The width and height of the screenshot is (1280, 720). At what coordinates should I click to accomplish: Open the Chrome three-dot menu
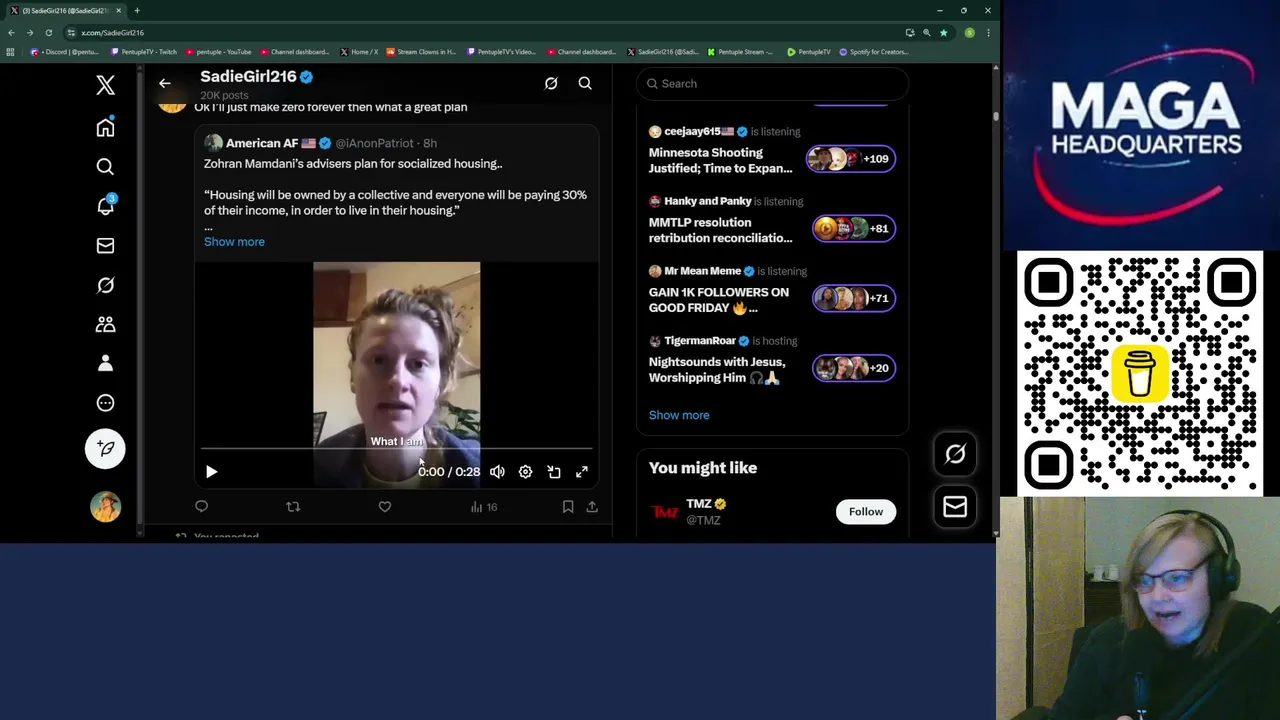point(988,32)
